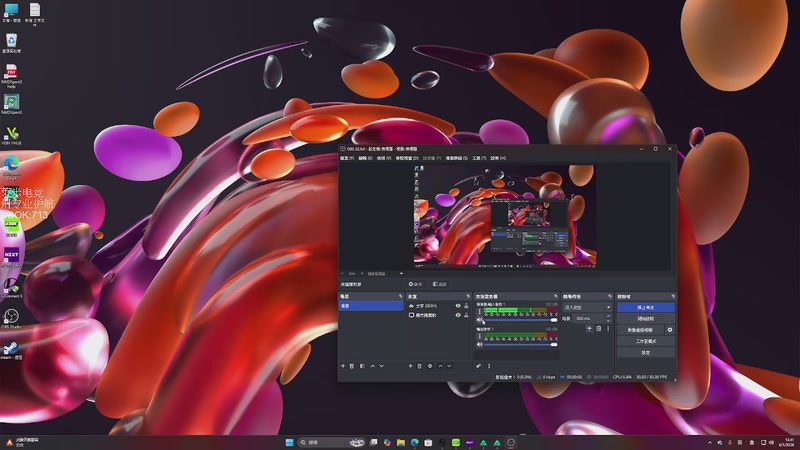
Task: Mute the microphone input audio channel
Action: (480, 320)
